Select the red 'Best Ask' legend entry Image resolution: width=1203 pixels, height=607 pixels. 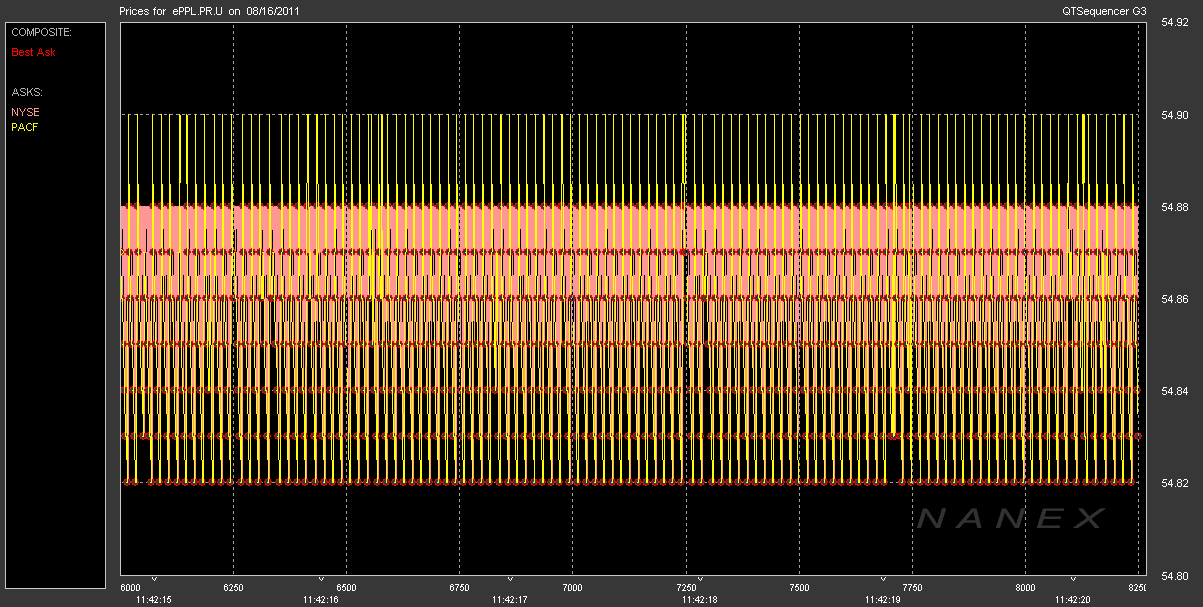click(33, 51)
